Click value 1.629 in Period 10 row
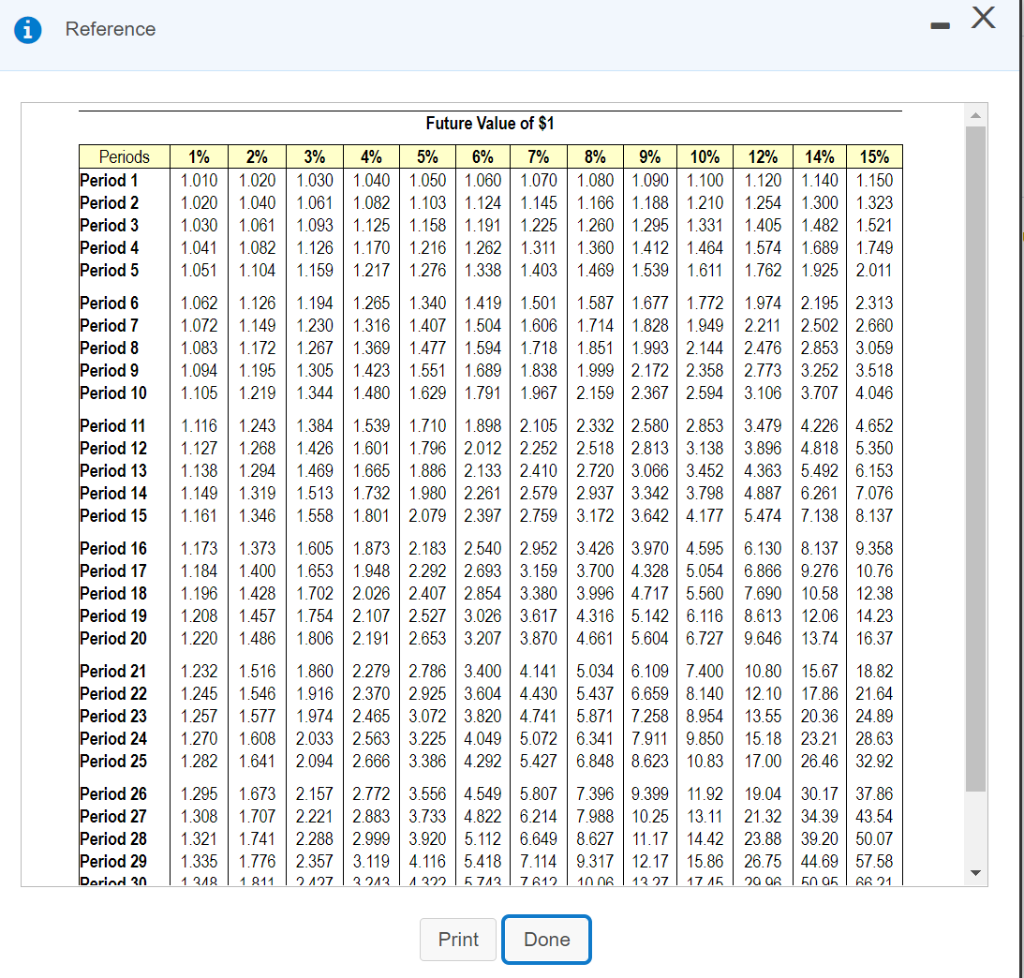 pyautogui.click(x=427, y=393)
